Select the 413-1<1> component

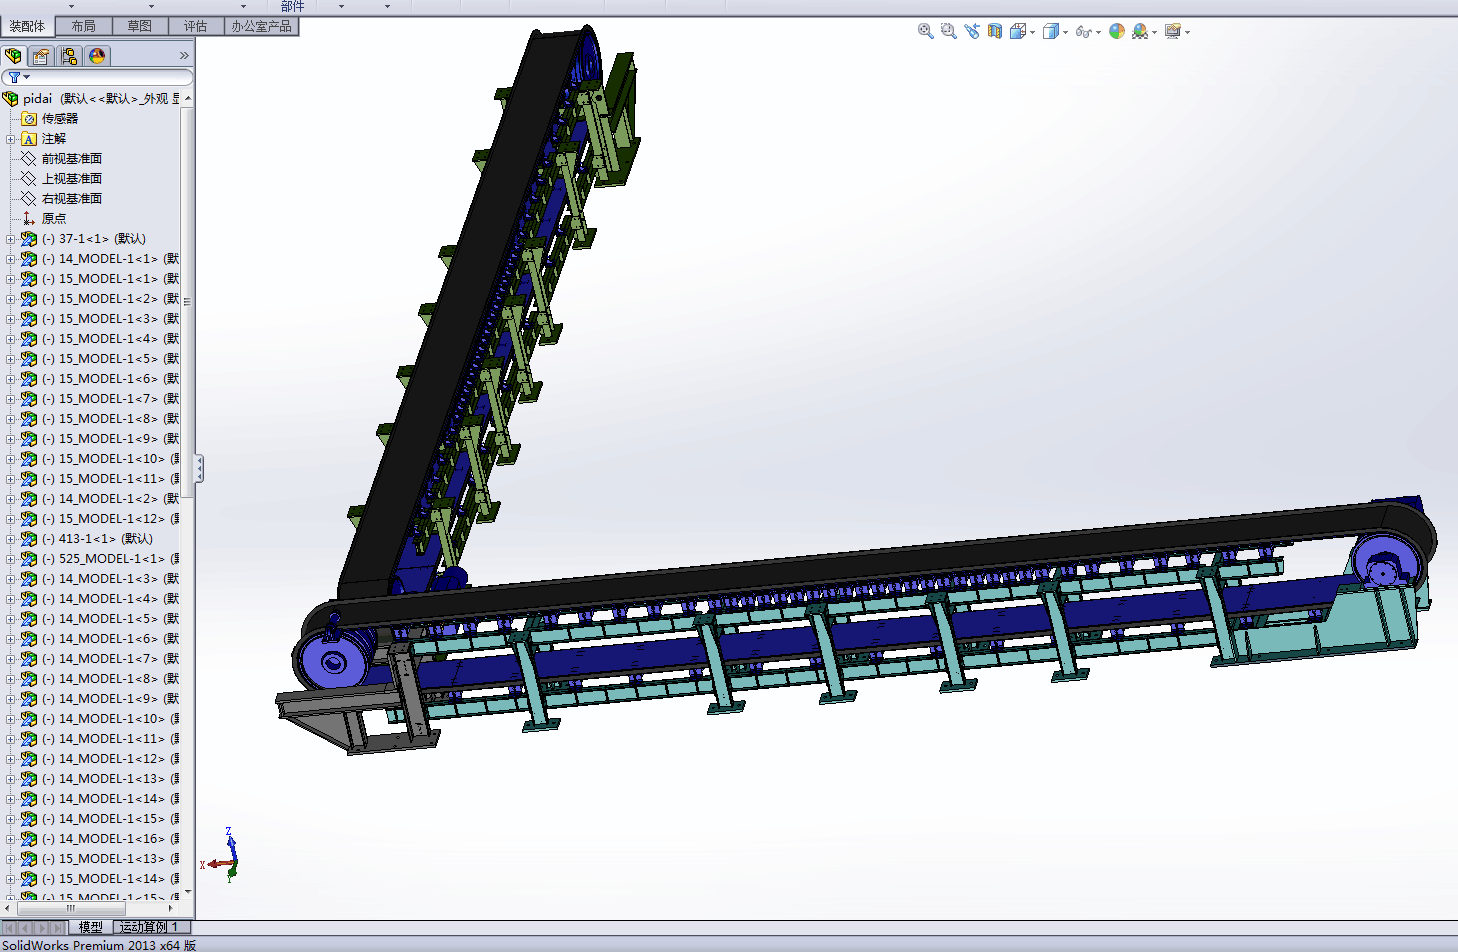[87, 538]
